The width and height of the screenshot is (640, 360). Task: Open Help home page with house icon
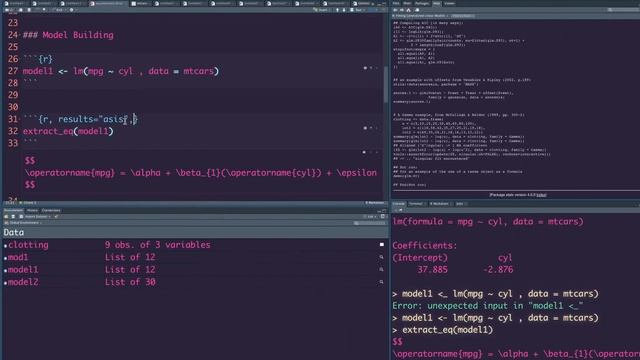pyautogui.click(x=409, y=10)
